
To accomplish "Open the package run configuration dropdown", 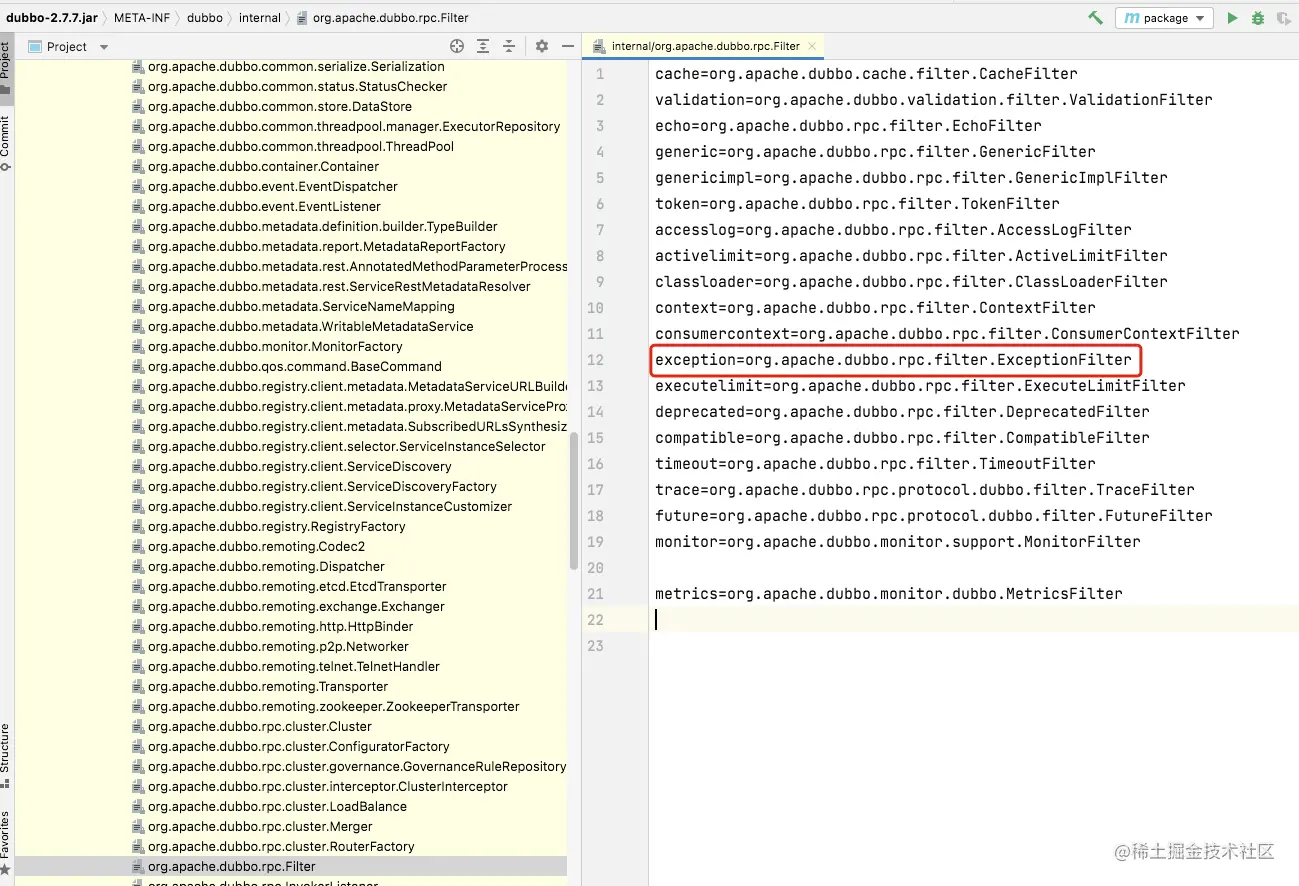I will click(1164, 18).
